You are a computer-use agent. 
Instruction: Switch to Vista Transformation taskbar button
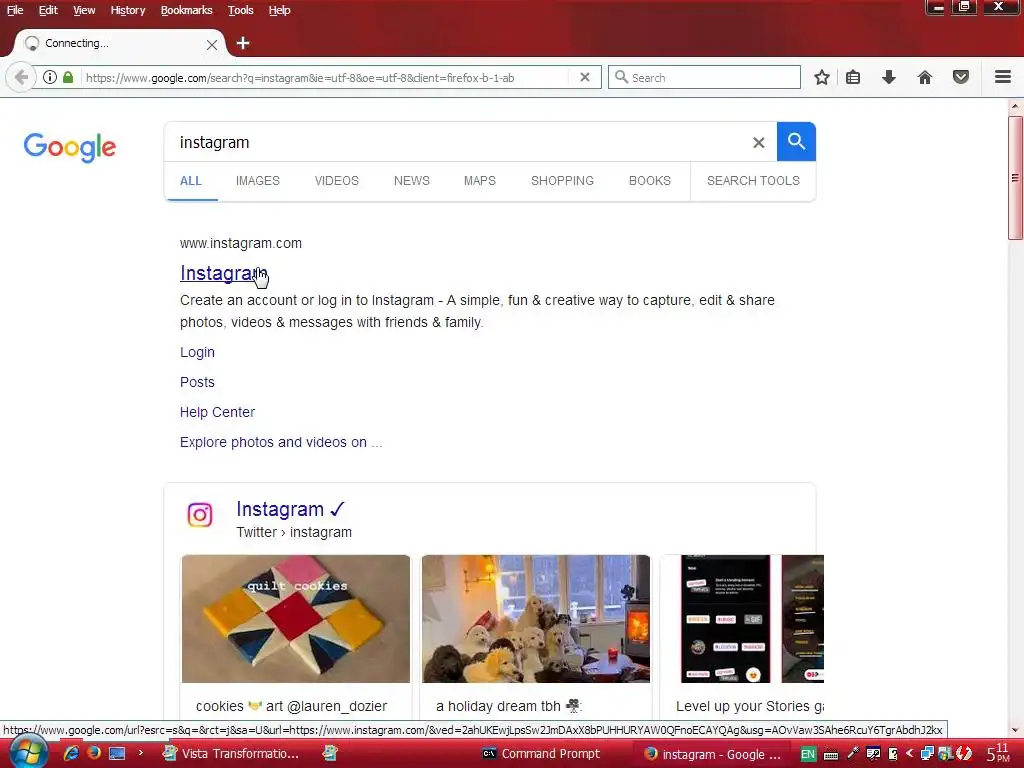pyautogui.click(x=231, y=754)
